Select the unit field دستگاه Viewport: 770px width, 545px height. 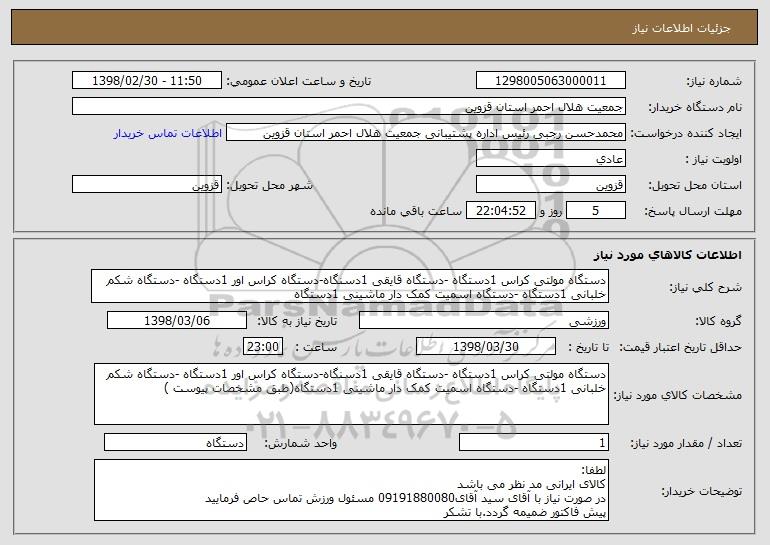point(175,443)
